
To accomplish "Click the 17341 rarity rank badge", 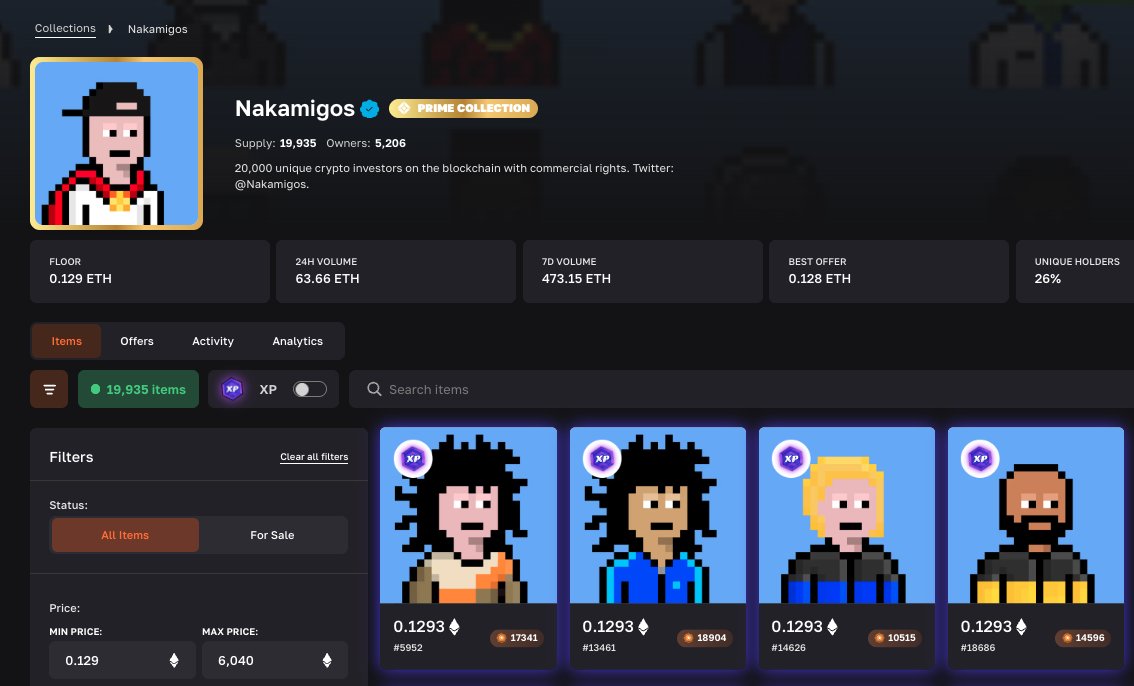I will point(516,638).
